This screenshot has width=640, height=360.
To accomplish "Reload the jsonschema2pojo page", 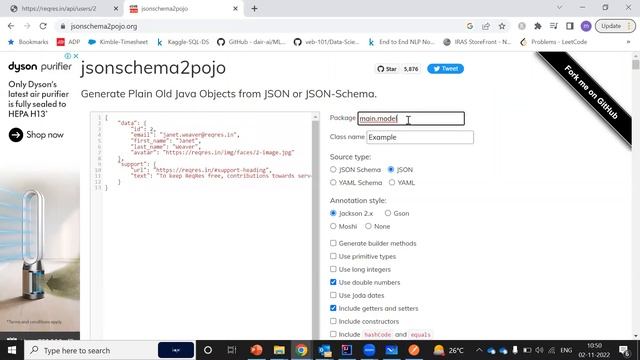I will point(43,26).
